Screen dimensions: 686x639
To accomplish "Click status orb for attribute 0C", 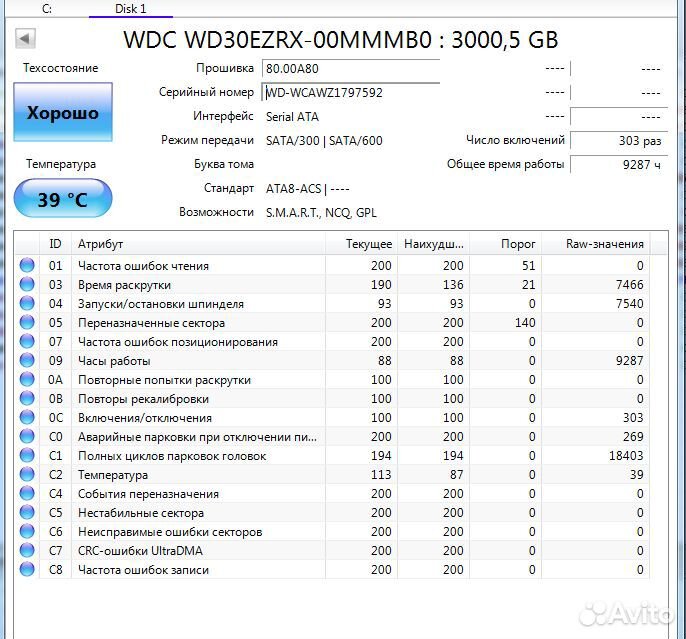I will [27, 417].
